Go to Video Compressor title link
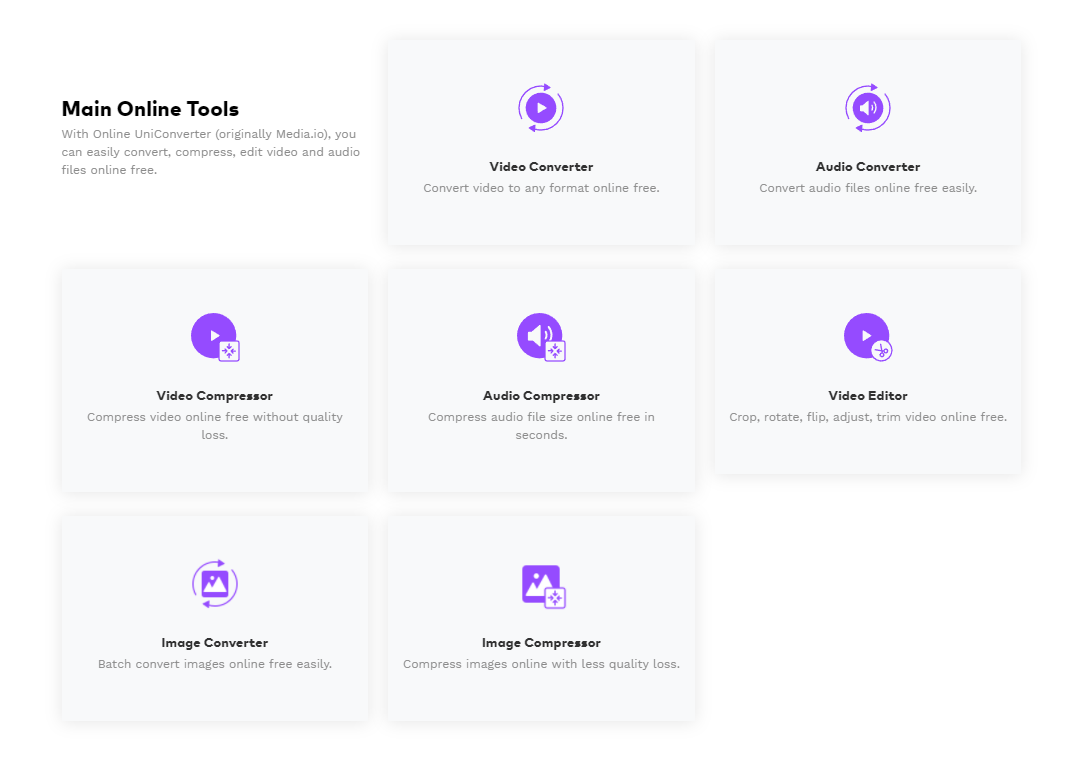This screenshot has height=774, width=1071. point(215,396)
